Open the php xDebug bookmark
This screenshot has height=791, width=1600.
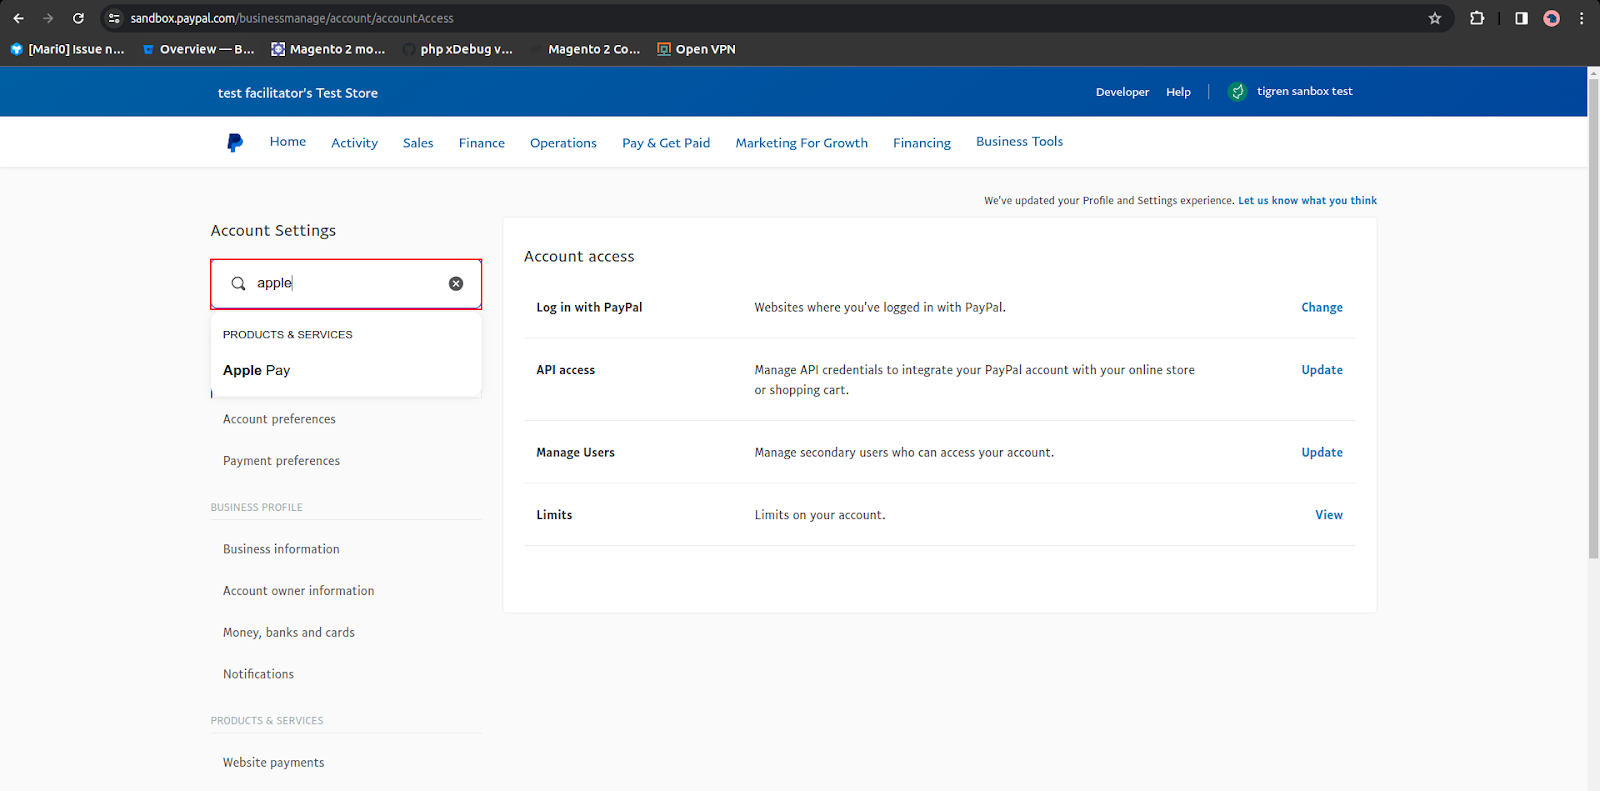click(x=458, y=49)
